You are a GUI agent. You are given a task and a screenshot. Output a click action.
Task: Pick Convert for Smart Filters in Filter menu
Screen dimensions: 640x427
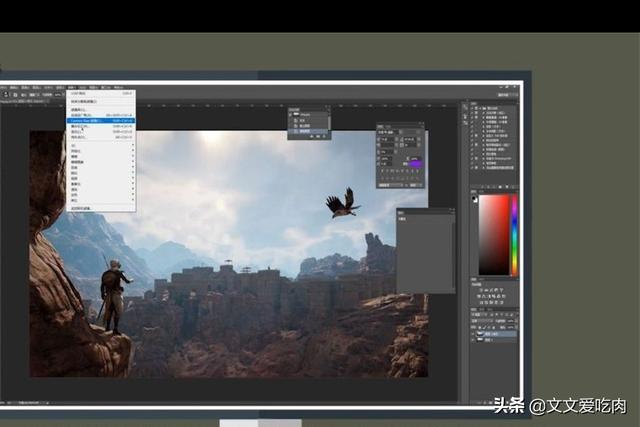coord(101,102)
